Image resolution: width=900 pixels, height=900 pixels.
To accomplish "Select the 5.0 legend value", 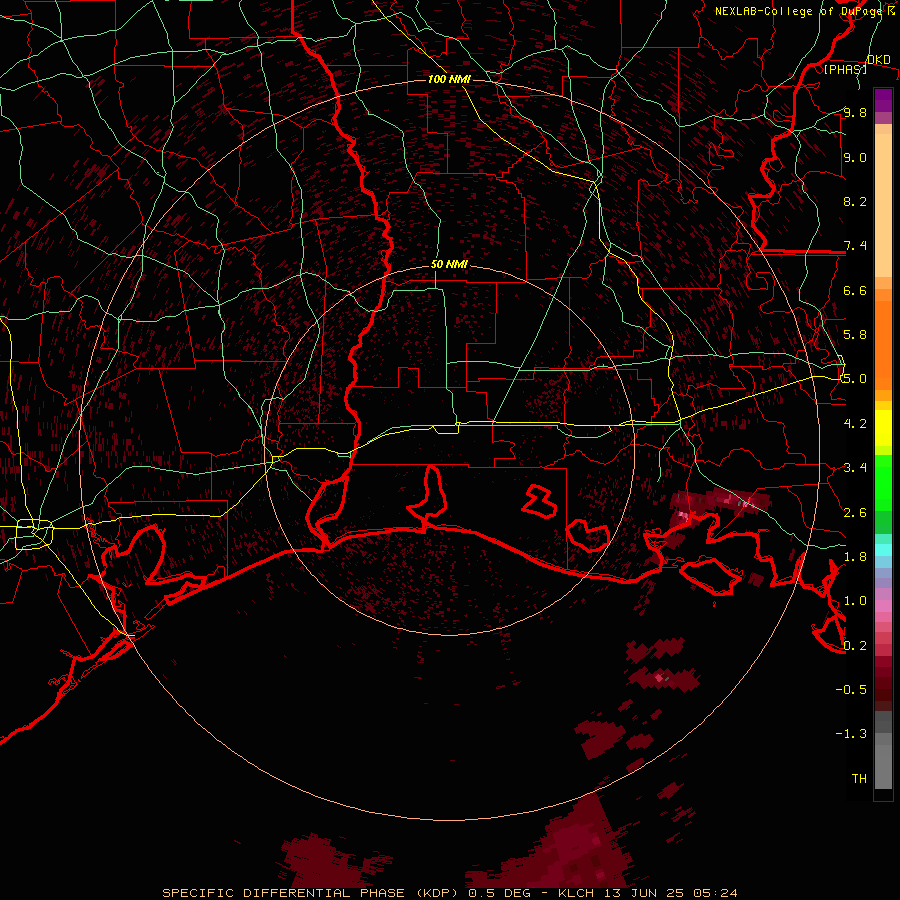I will [x=855, y=379].
